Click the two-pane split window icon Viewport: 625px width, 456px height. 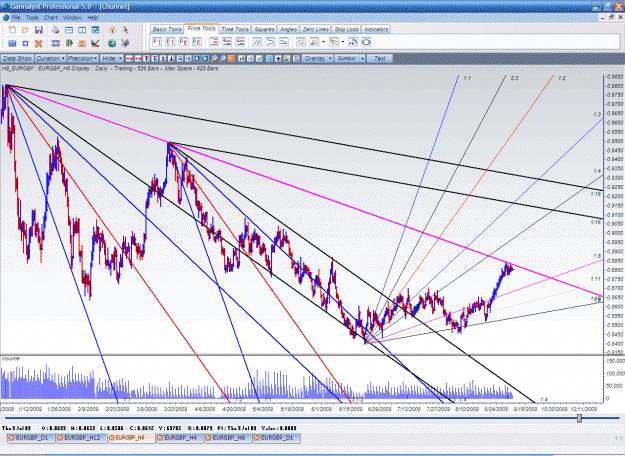pos(82,30)
